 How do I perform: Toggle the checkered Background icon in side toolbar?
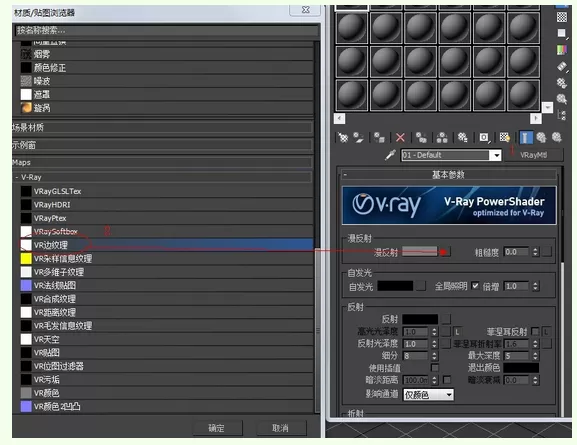click(562, 17)
